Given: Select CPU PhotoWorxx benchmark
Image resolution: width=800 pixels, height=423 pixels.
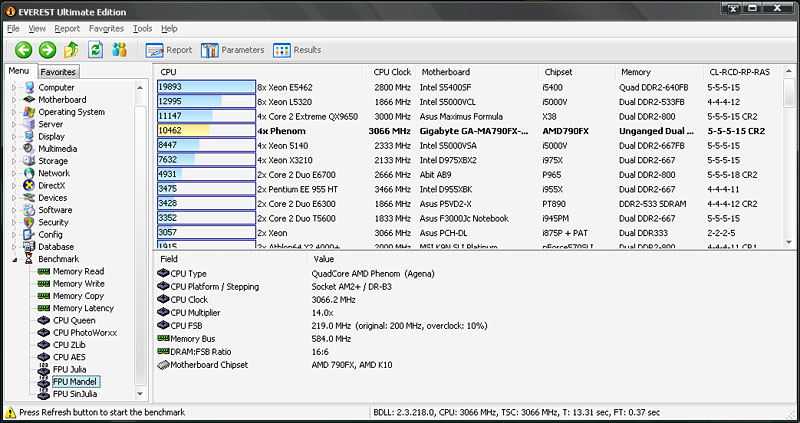Looking at the screenshot, I should (85, 332).
